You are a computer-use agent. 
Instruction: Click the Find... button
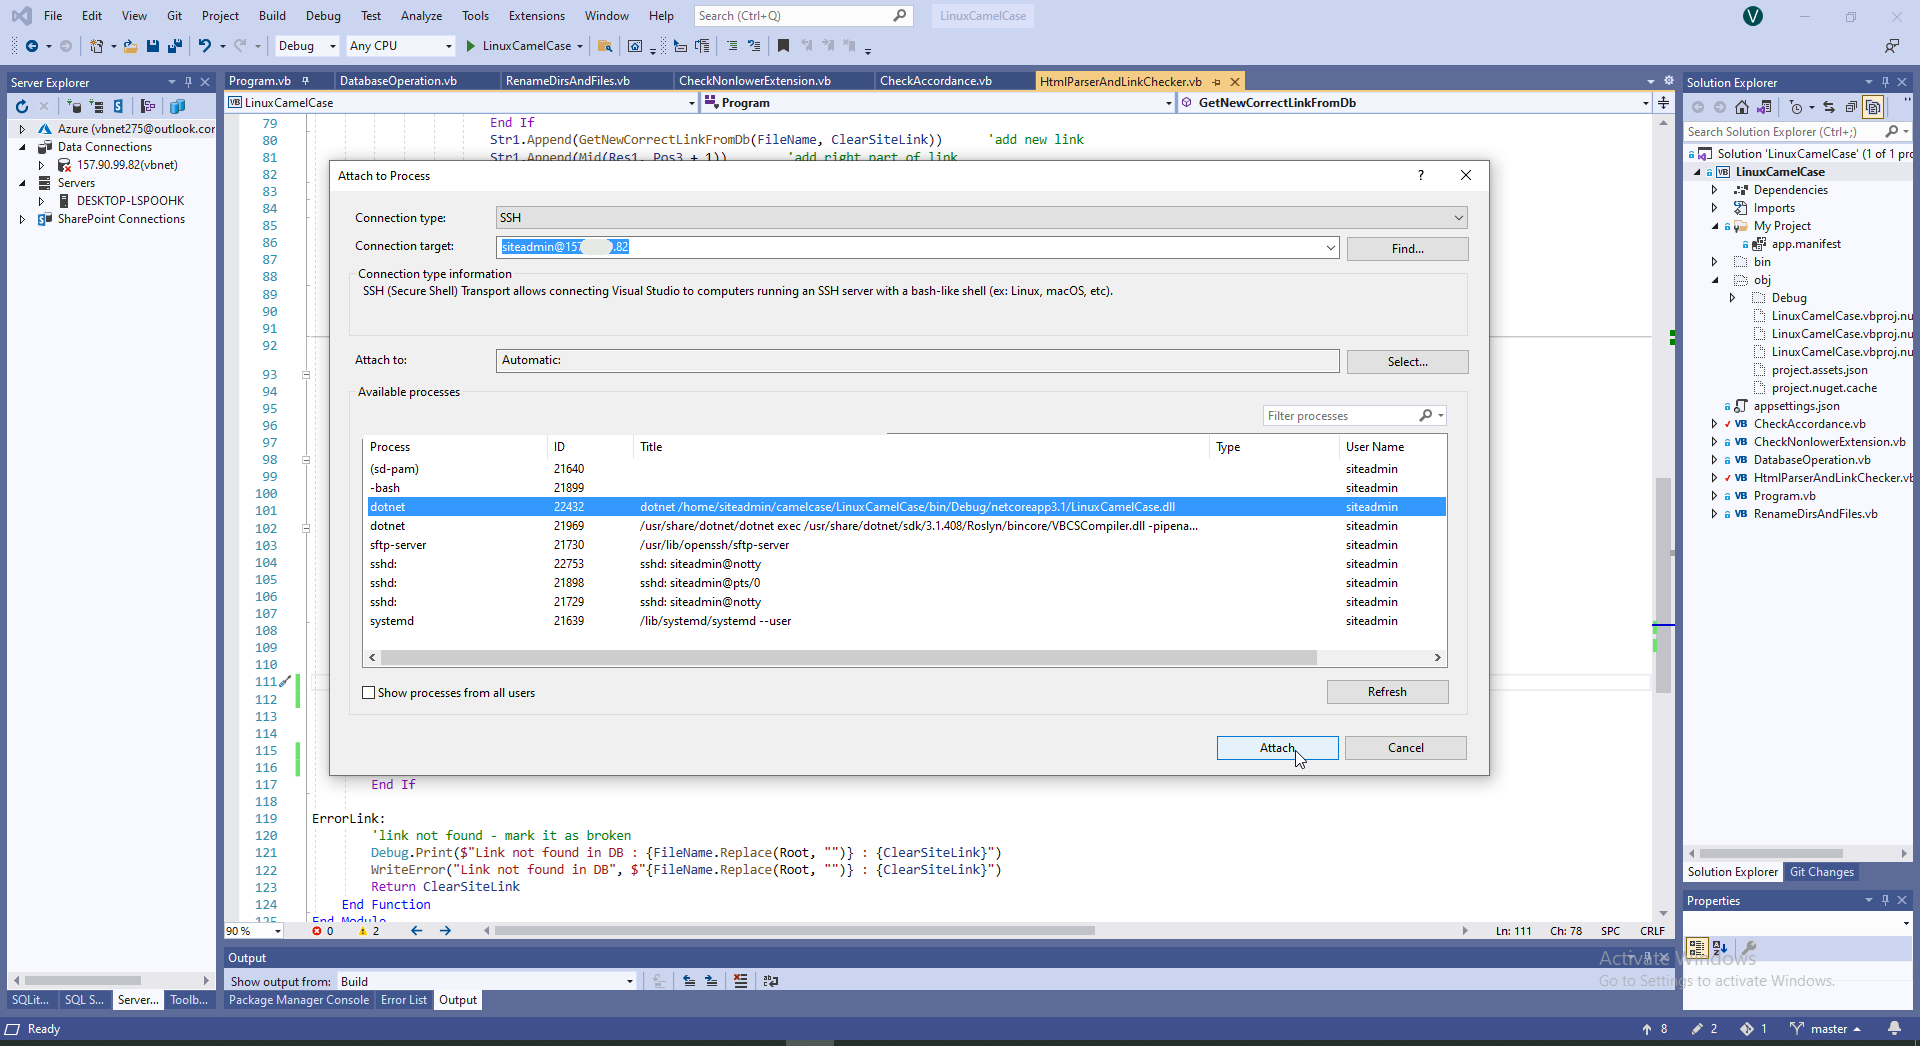click(x=1407, y=249)
